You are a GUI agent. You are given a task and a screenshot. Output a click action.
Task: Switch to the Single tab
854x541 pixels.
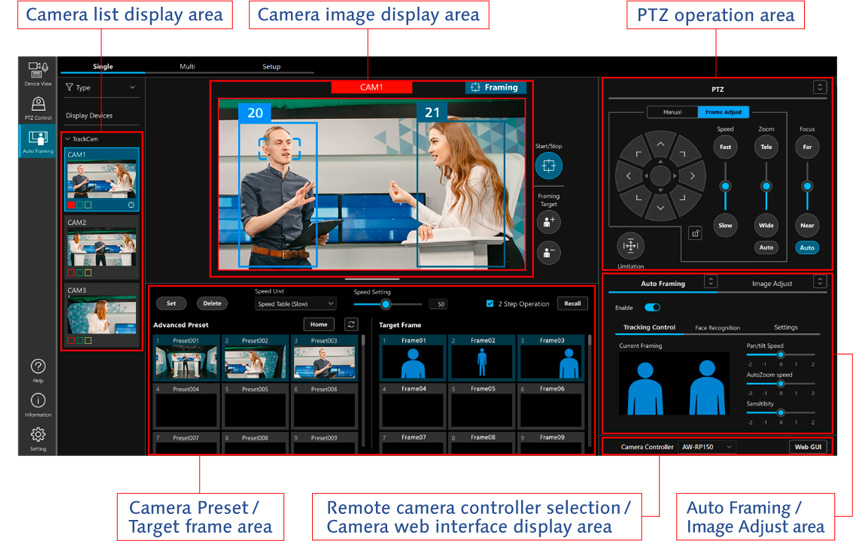102,66
